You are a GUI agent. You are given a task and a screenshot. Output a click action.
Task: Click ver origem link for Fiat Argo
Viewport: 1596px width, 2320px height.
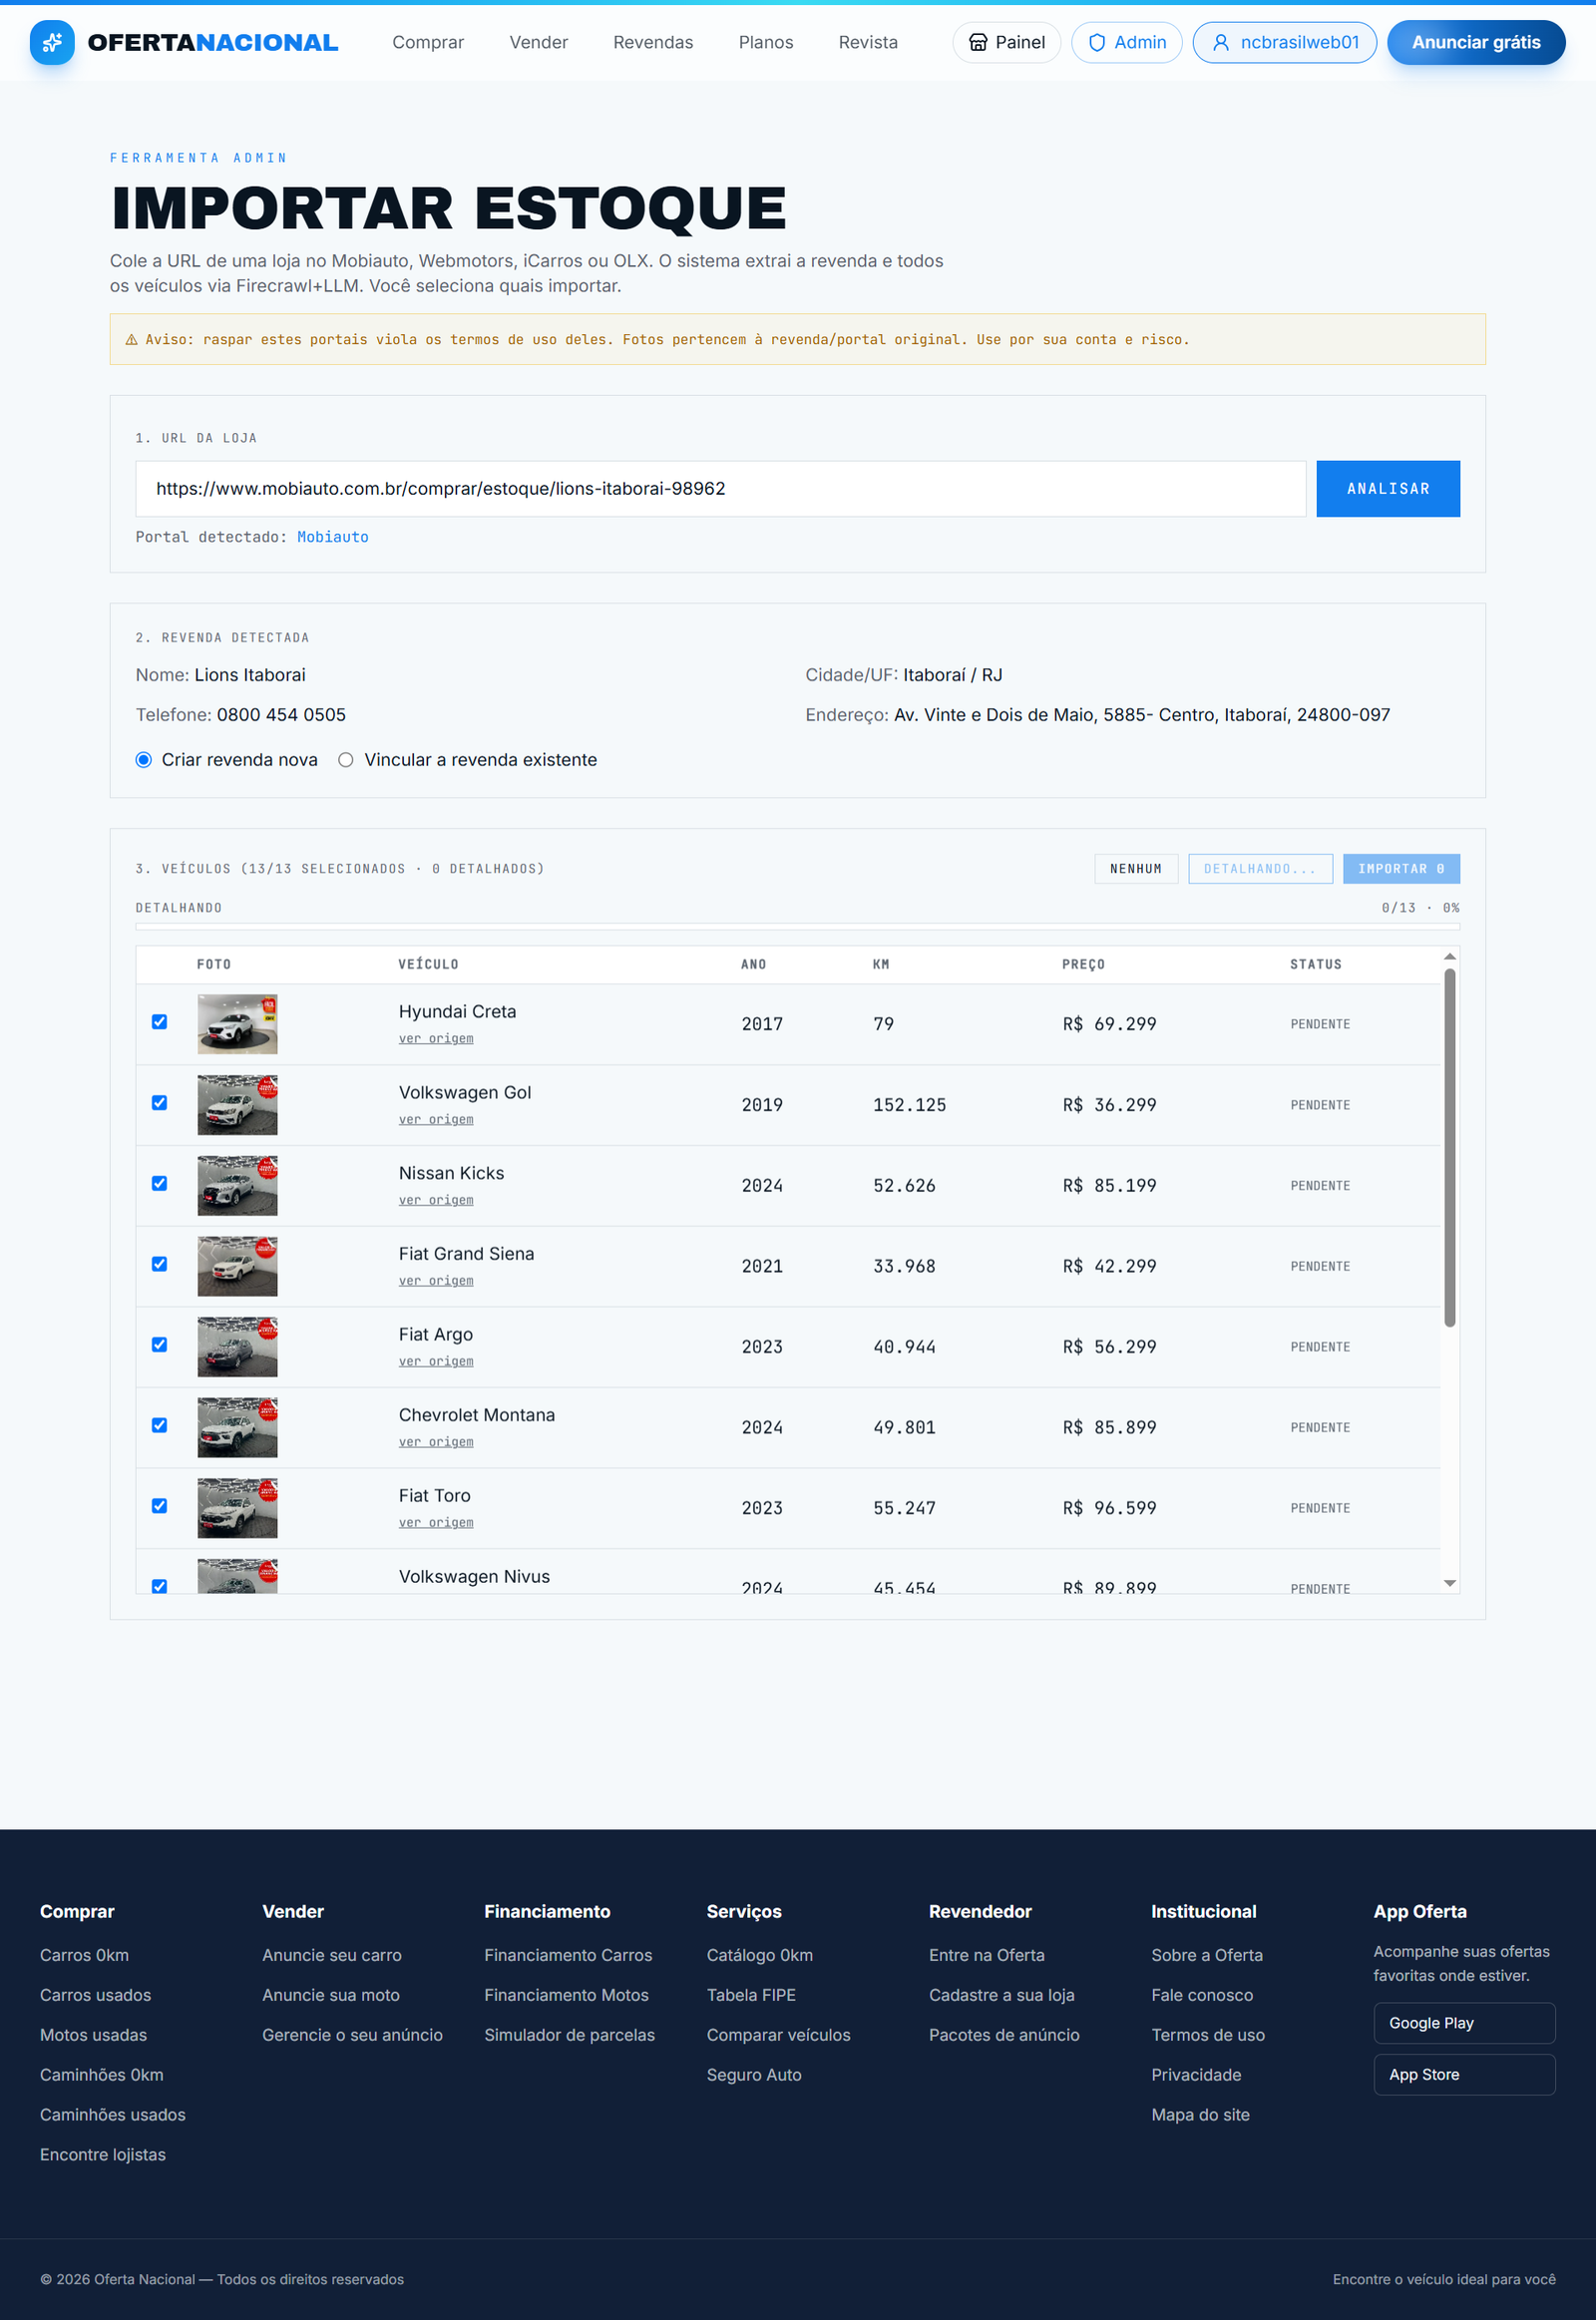(436, 1362)
